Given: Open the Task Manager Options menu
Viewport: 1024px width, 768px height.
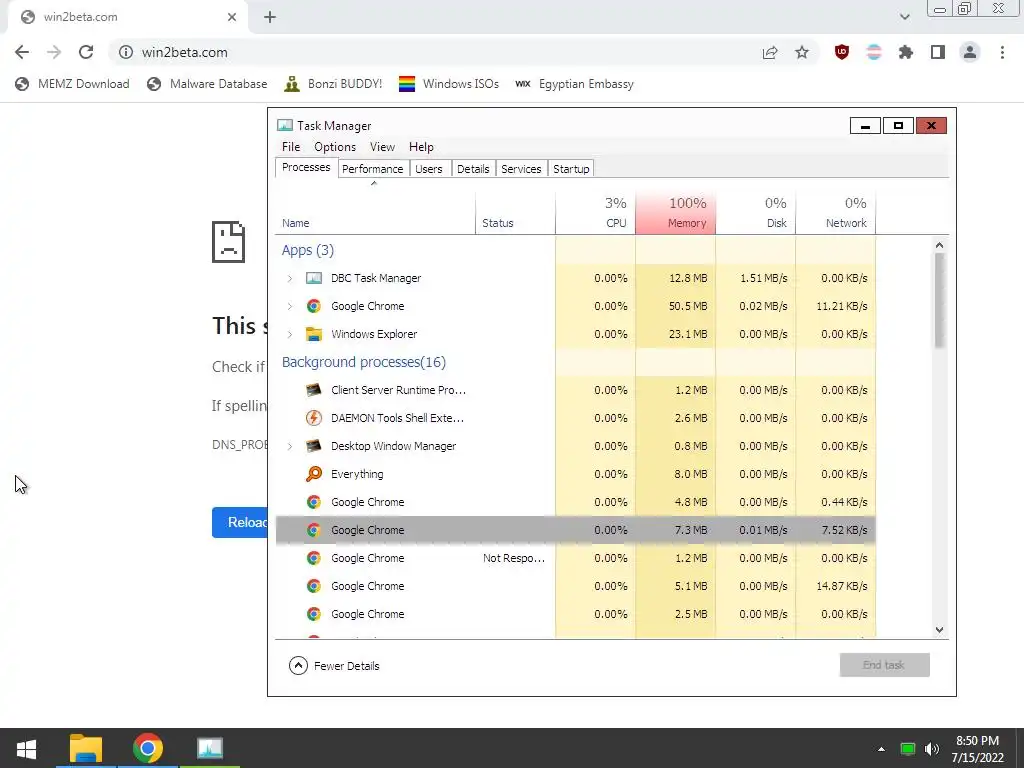Looking at the screenshot, I should [x=335, y=147].
